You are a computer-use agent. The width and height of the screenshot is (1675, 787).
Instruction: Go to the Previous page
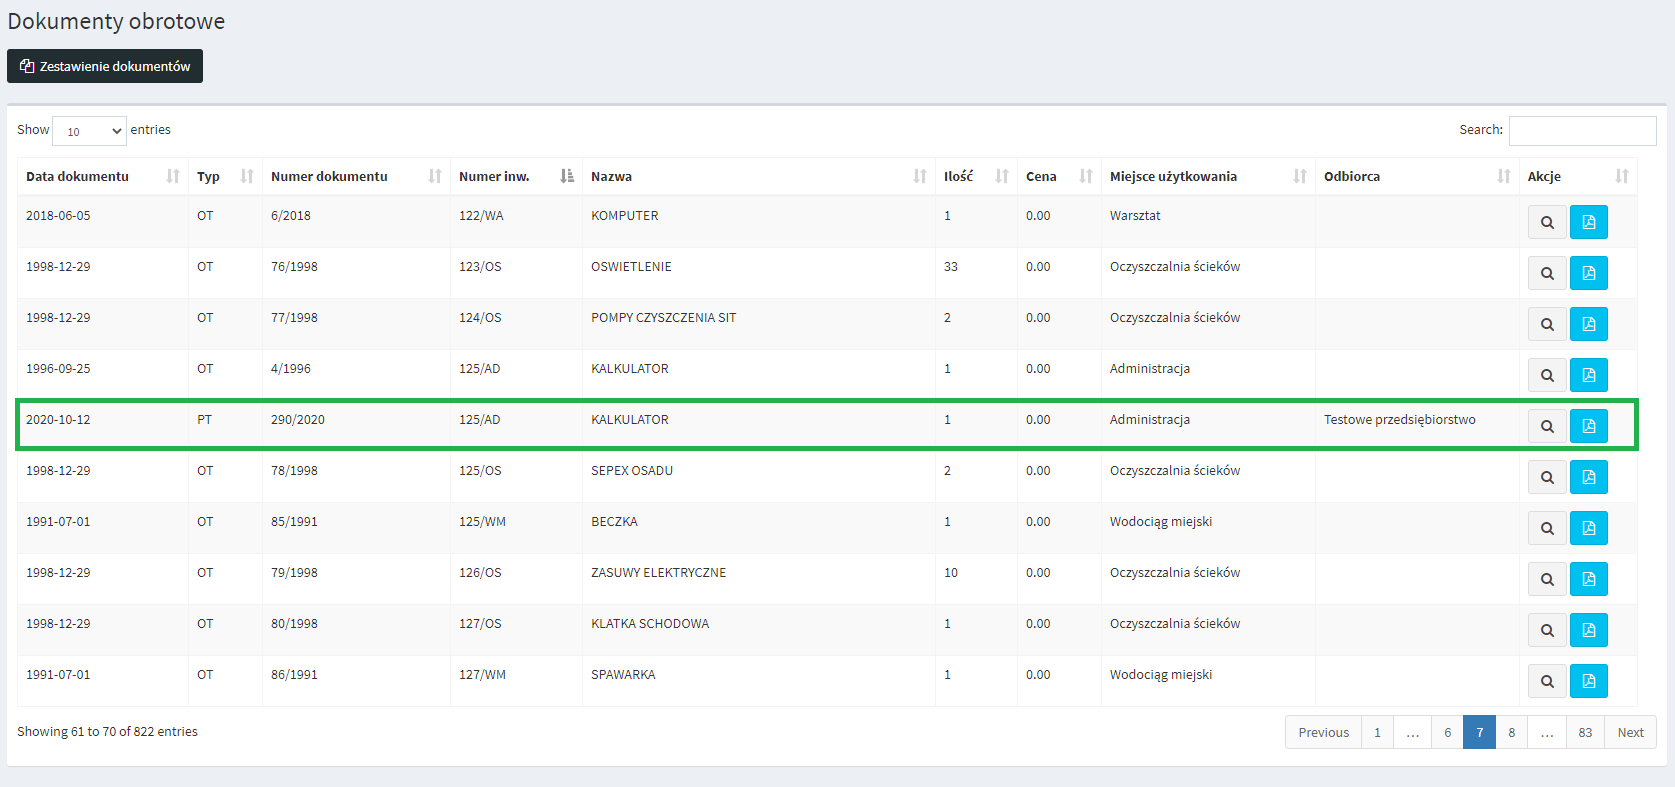pyautogui.click(x=1323, y=732)
